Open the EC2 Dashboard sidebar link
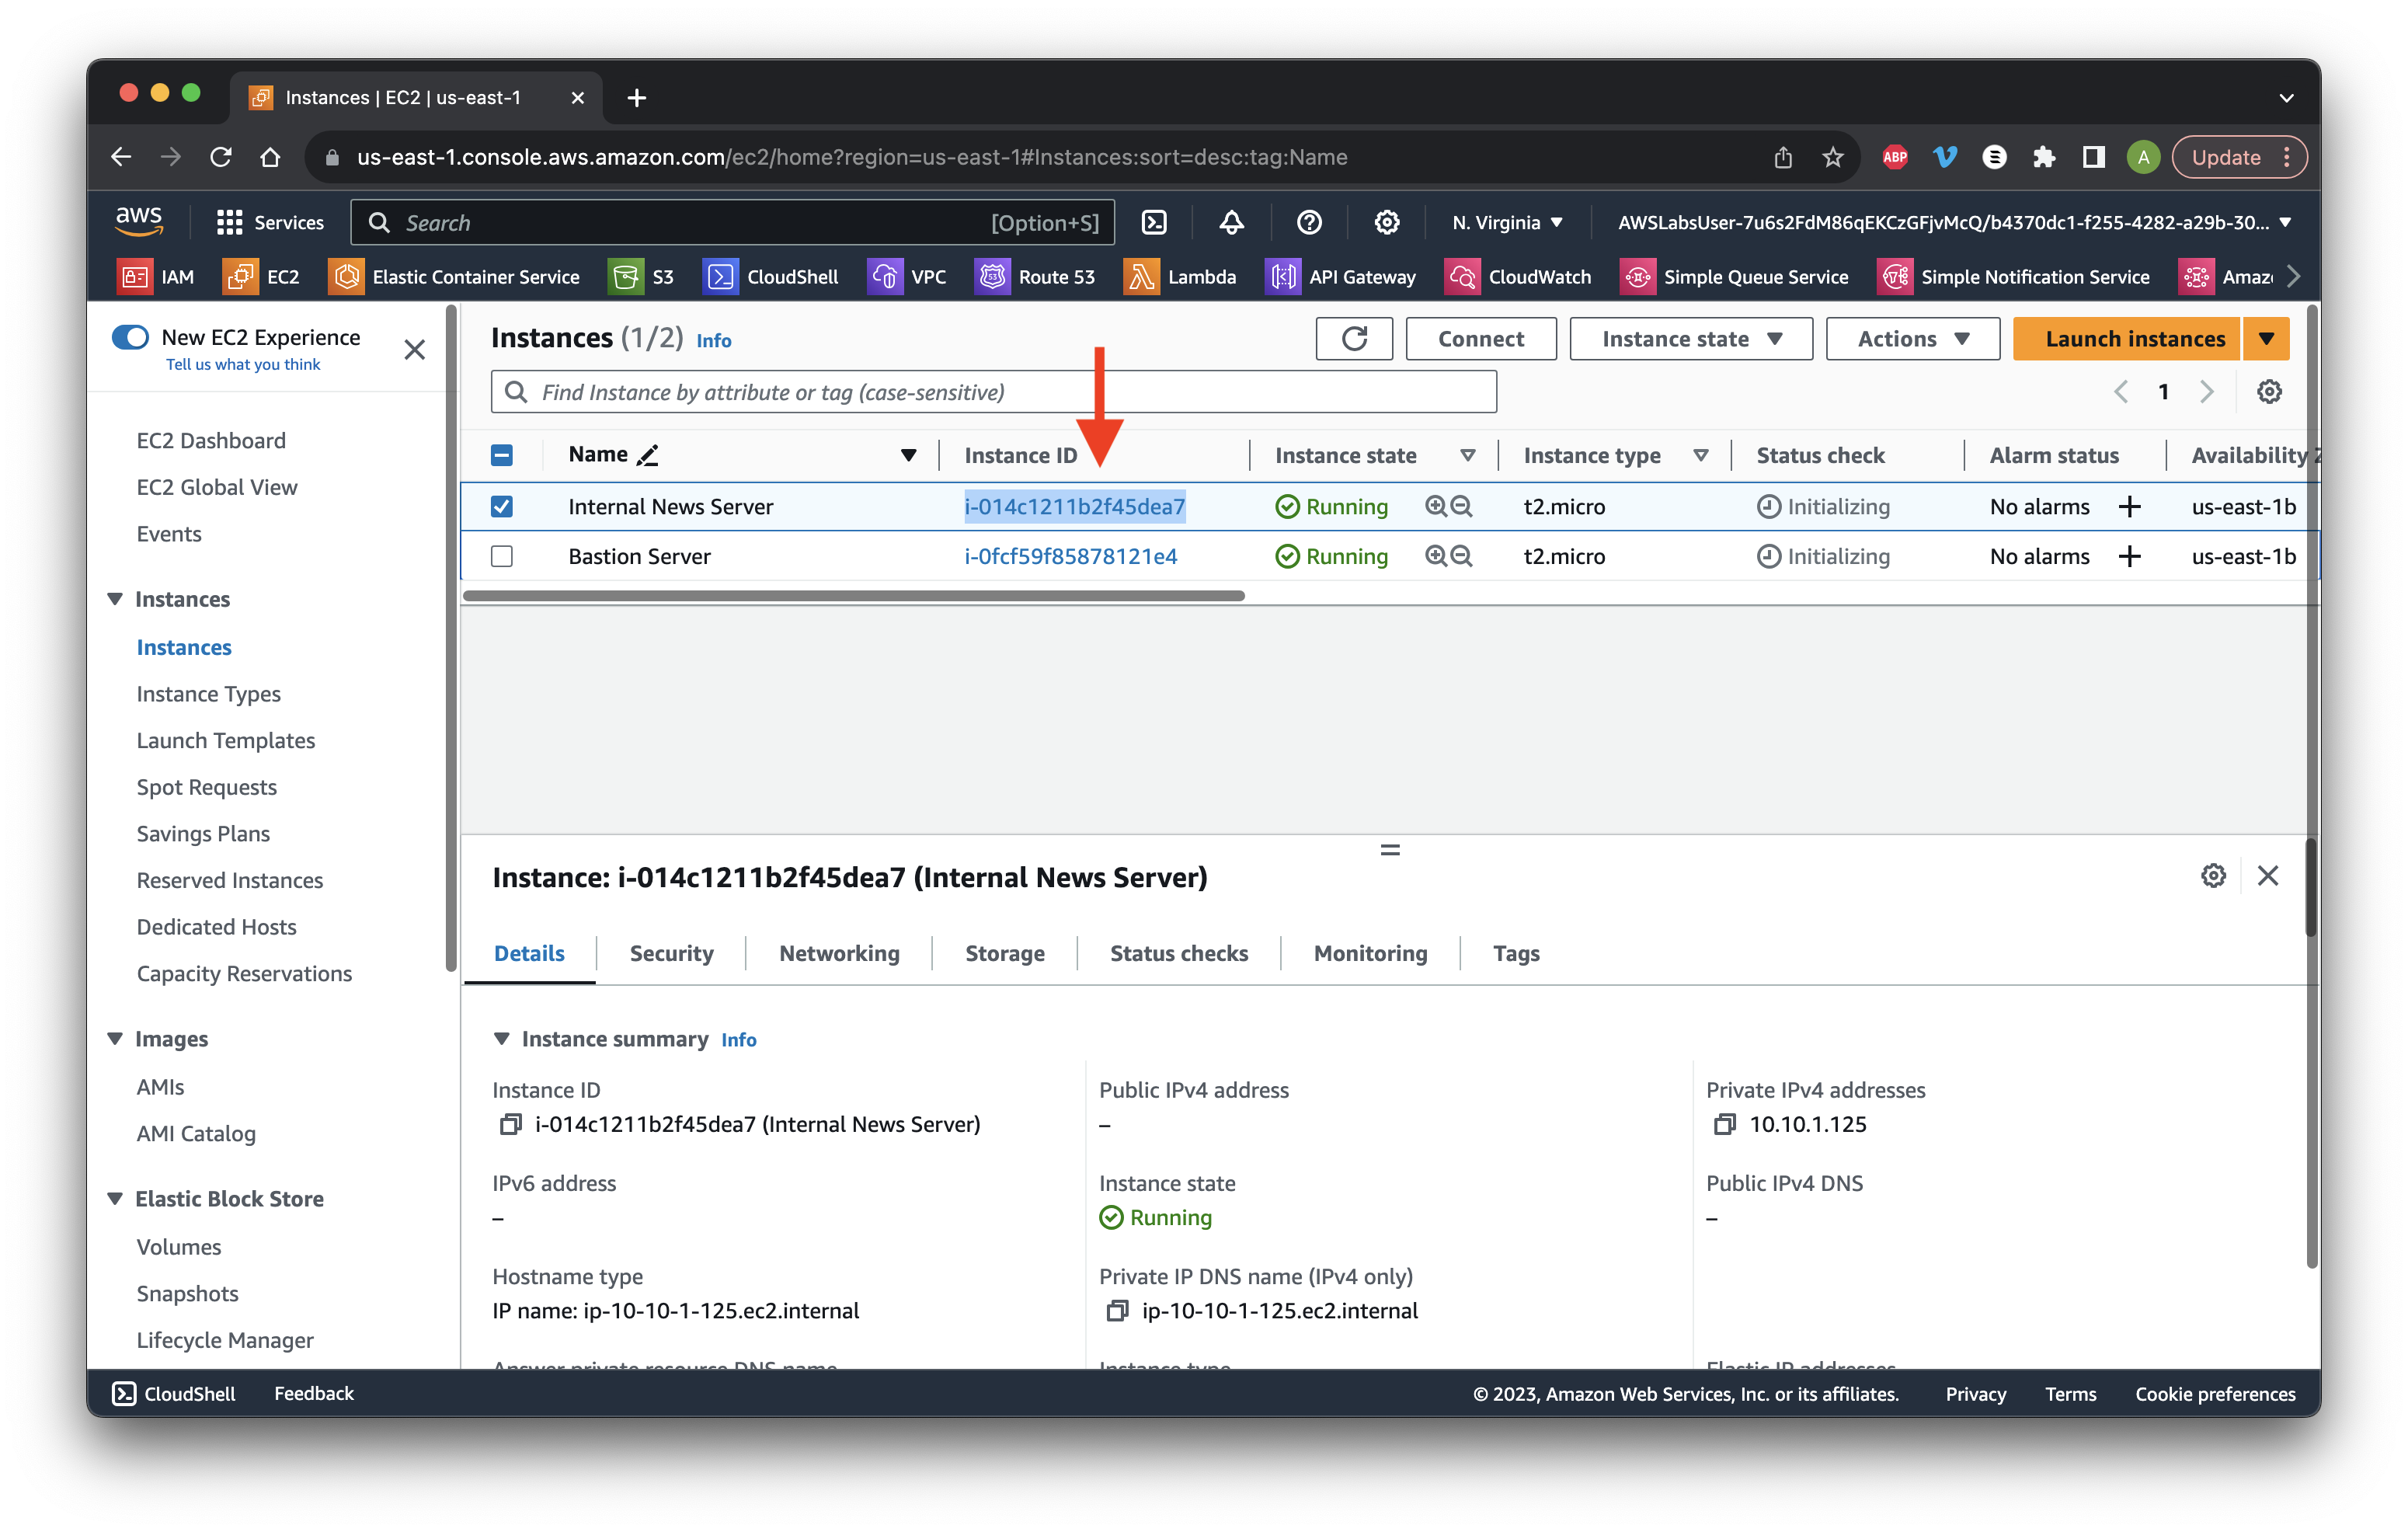 (211, 441)
